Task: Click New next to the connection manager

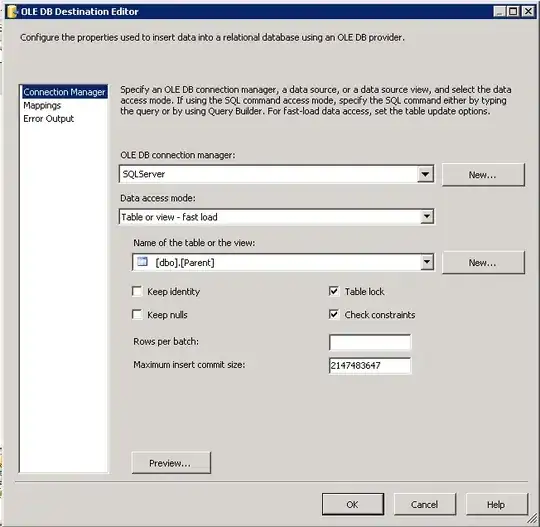Action: pyautogui.click(x=483, y=175)
